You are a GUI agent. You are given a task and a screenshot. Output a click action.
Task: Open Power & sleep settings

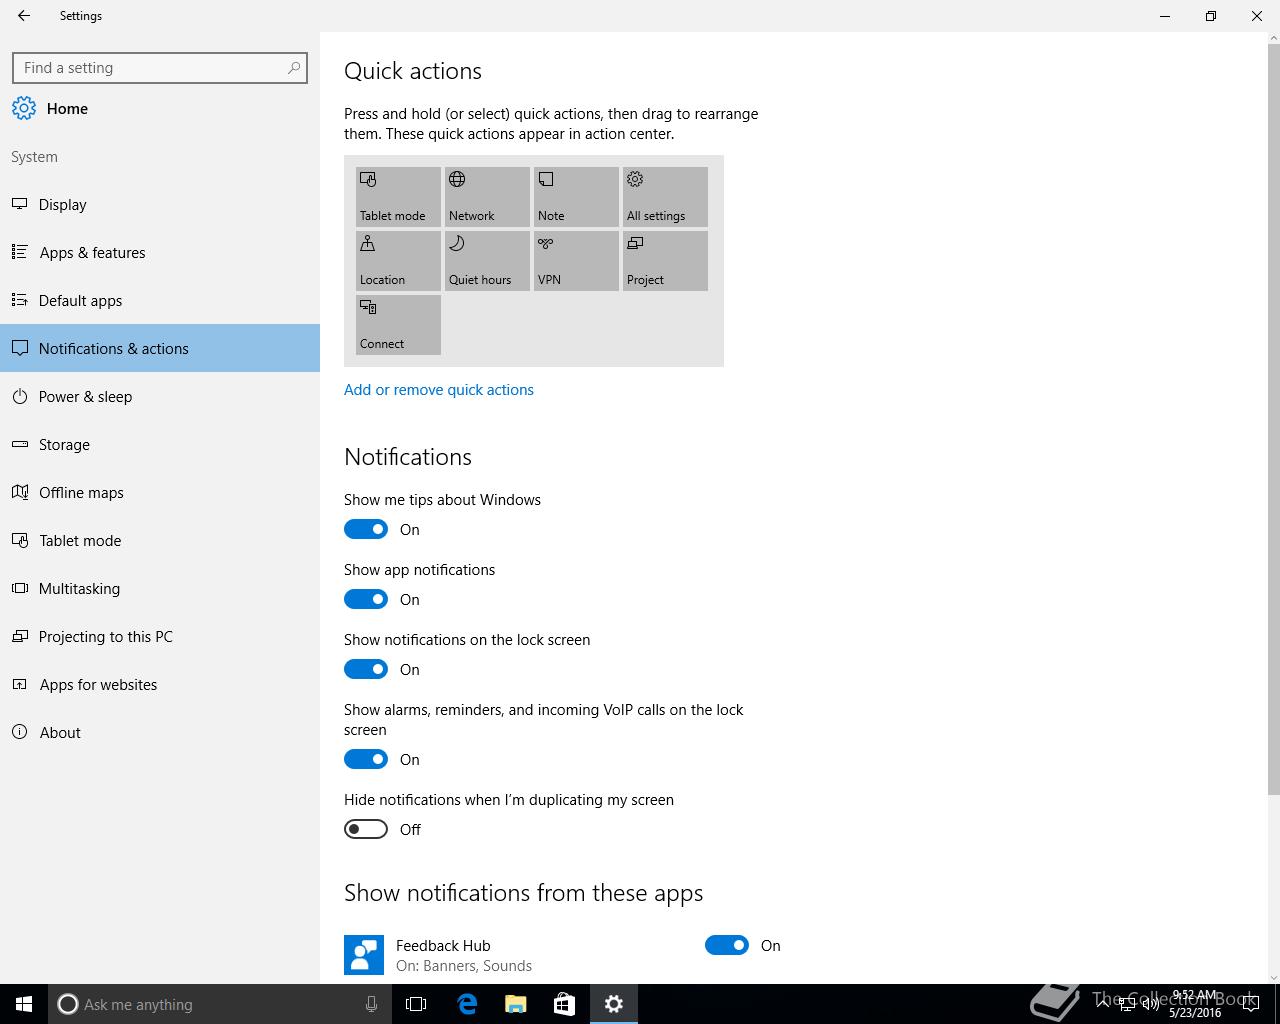pyautogui.click(x=160, y=396)
